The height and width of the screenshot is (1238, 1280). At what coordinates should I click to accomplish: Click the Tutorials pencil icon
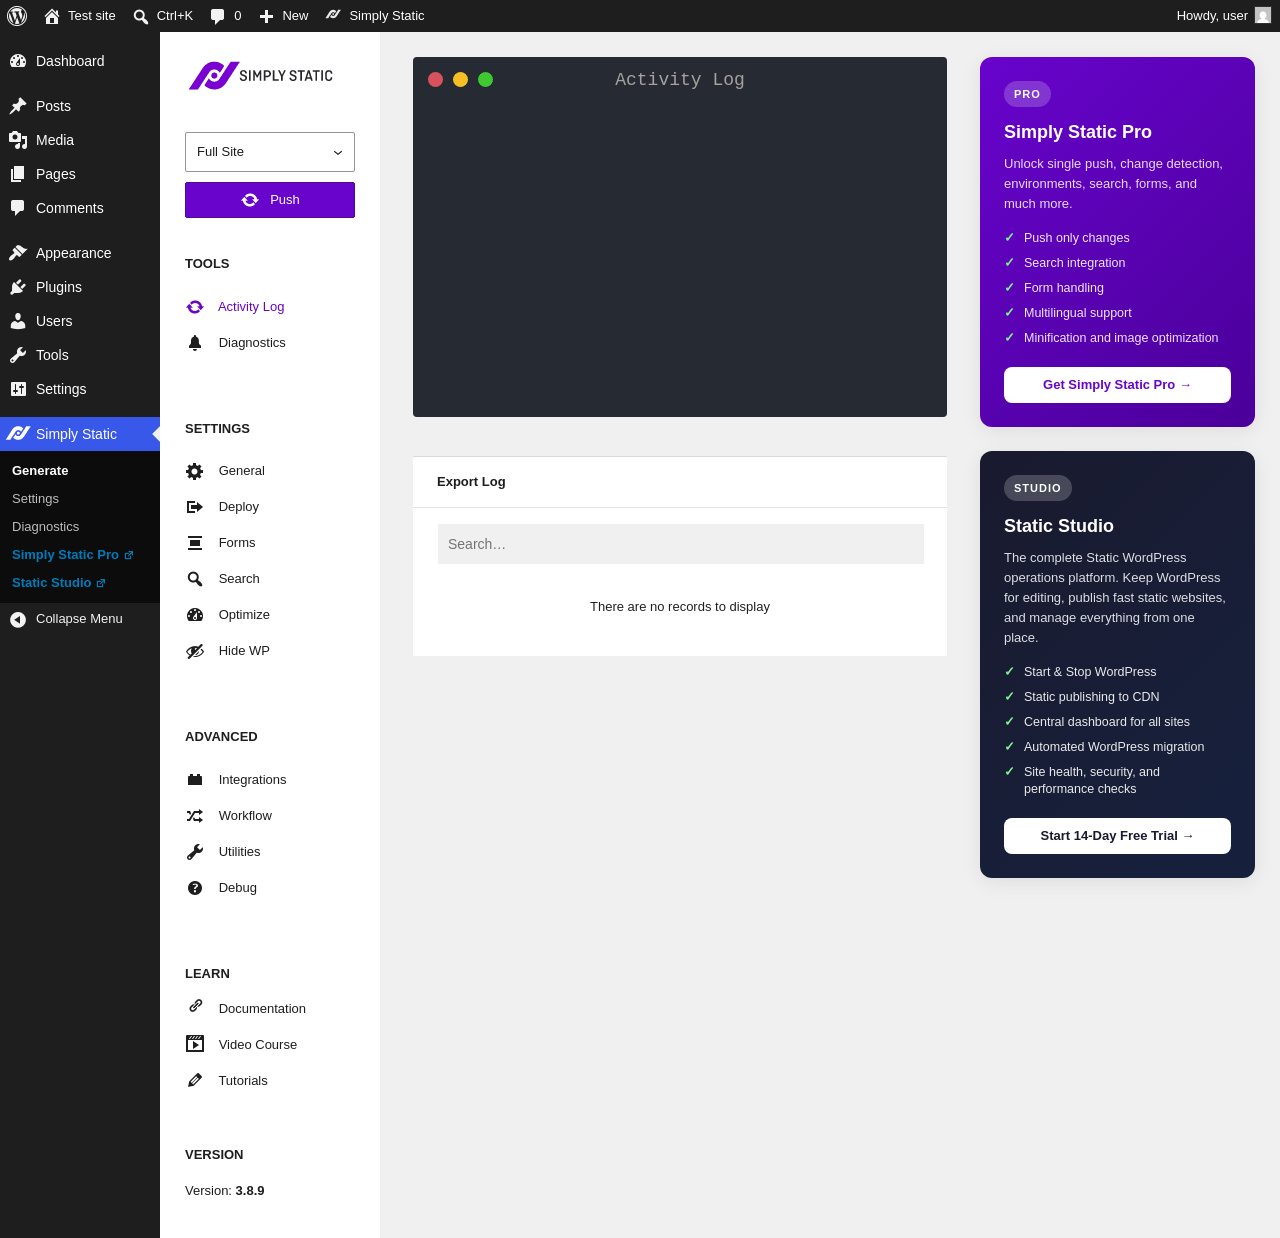point(195,1080)
